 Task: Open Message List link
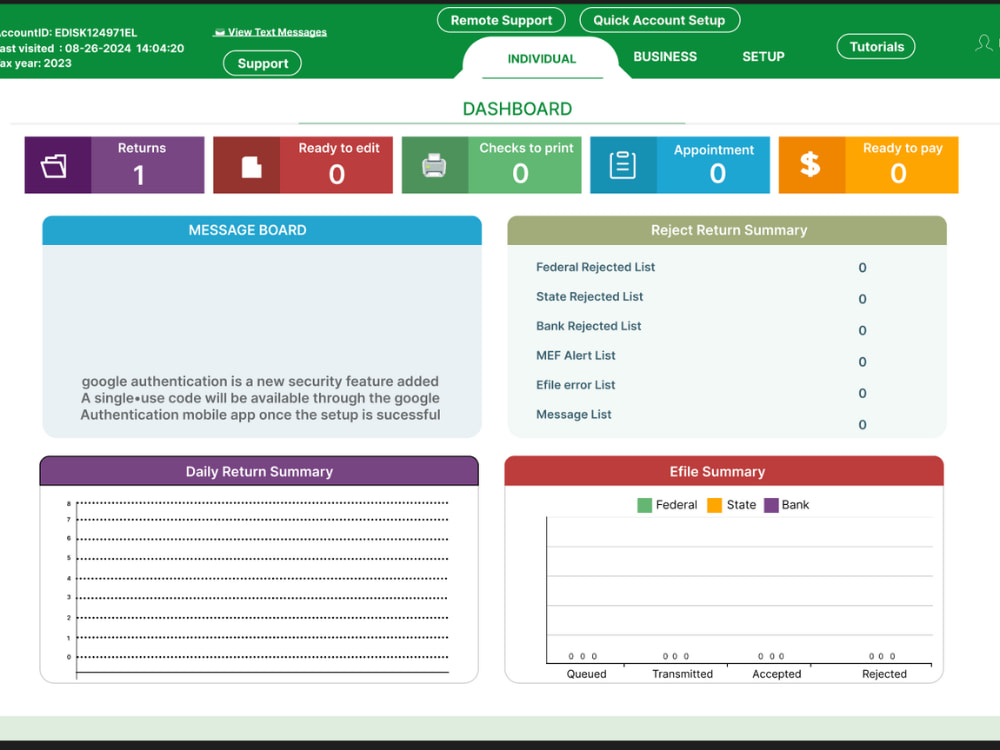(573, 415)
